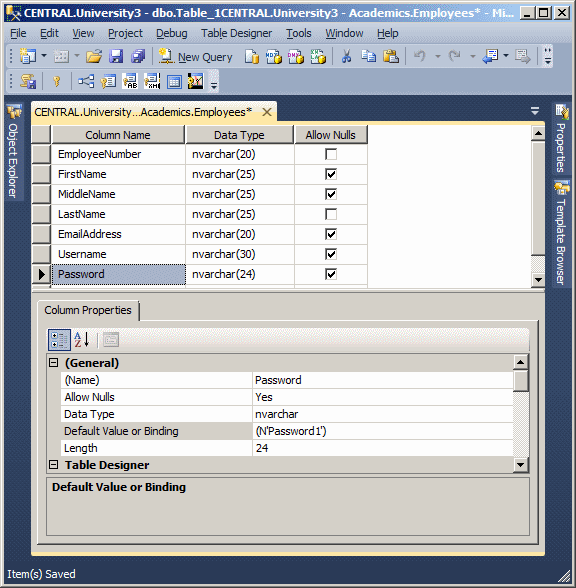Collapse the Table Designer properties section
Viewport: 576px width, 588px height.
click(54, 465)
